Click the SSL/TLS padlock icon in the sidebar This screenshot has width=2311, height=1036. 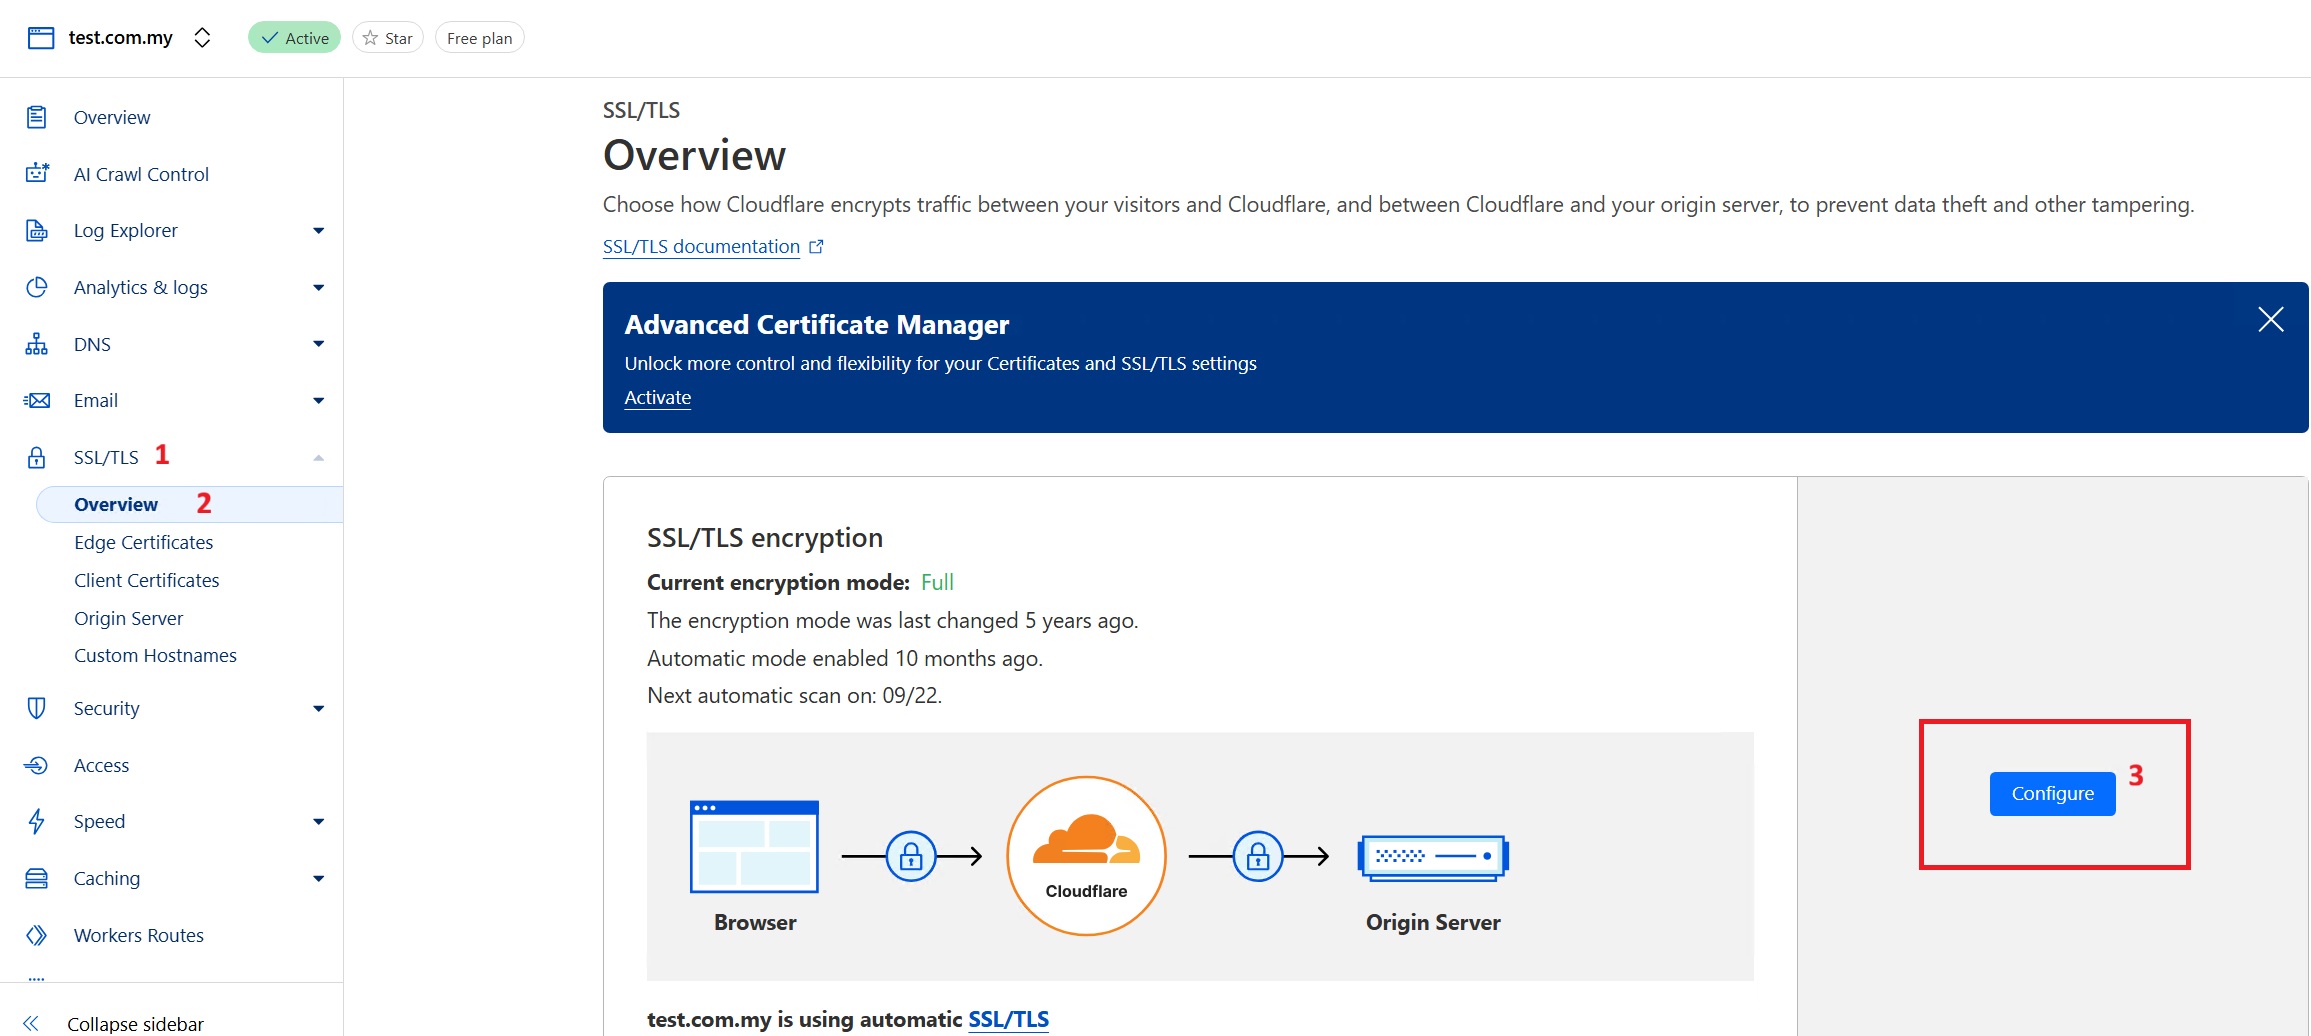pyautogui.click(x=37, y=457)
